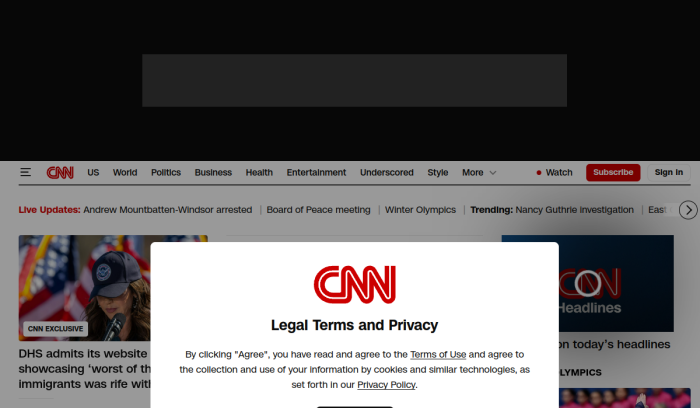700x408 pixels.
Task: Open Nancy Guthrie investigation trending link
Action: pos(575,210)
